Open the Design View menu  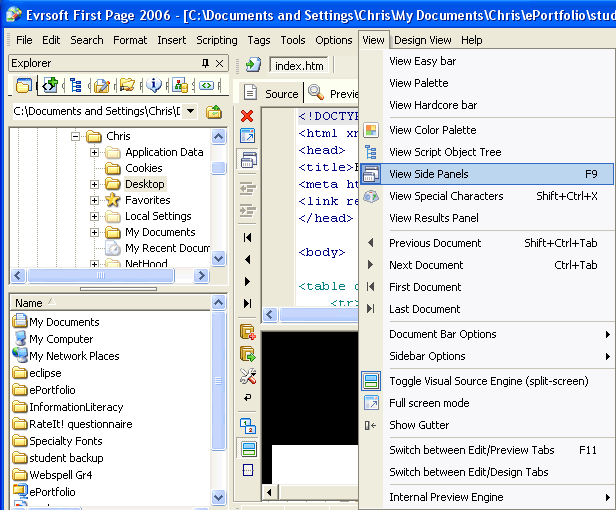coord(422,40)
